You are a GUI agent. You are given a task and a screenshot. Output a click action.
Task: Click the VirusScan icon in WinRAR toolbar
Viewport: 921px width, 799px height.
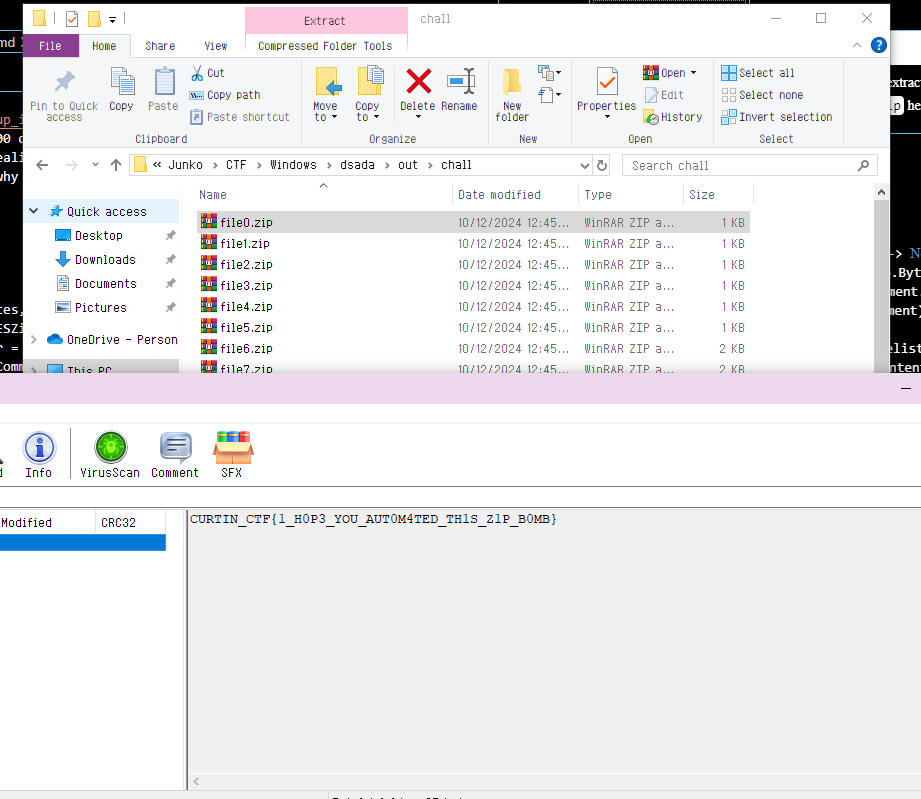pyautogui.click(x=110, y=447)
